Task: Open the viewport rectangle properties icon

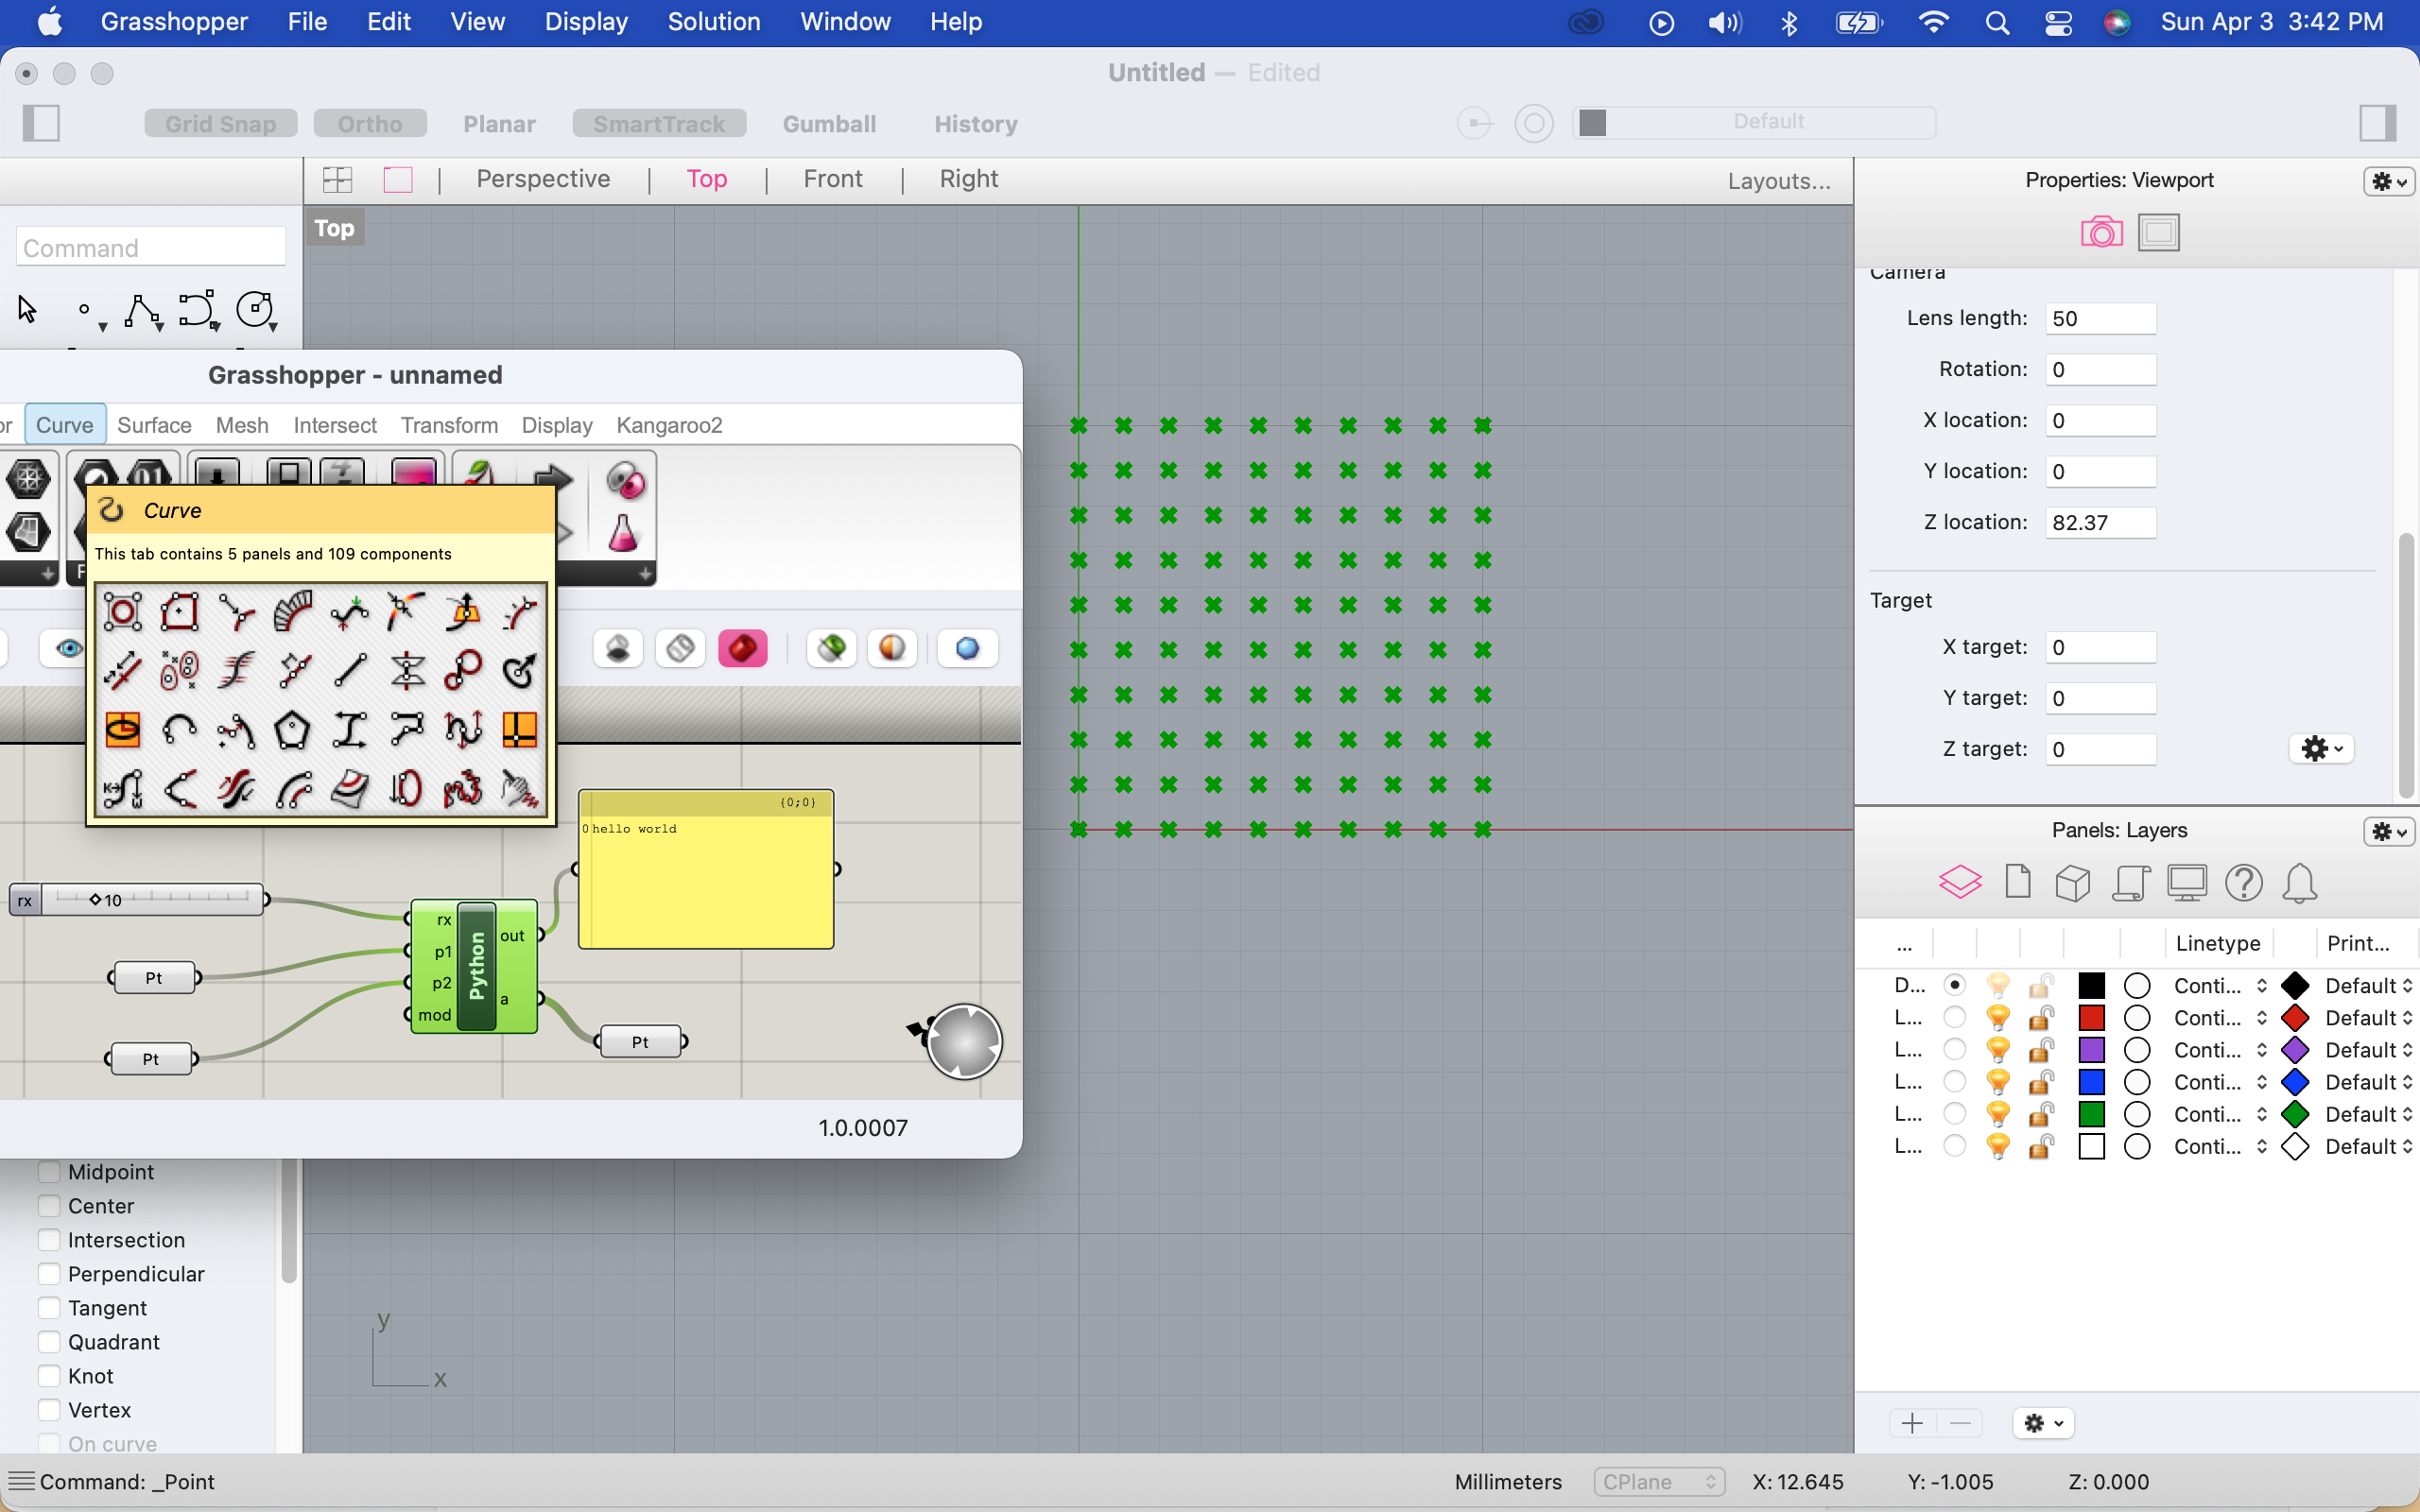Action: tap(2159, 232)
